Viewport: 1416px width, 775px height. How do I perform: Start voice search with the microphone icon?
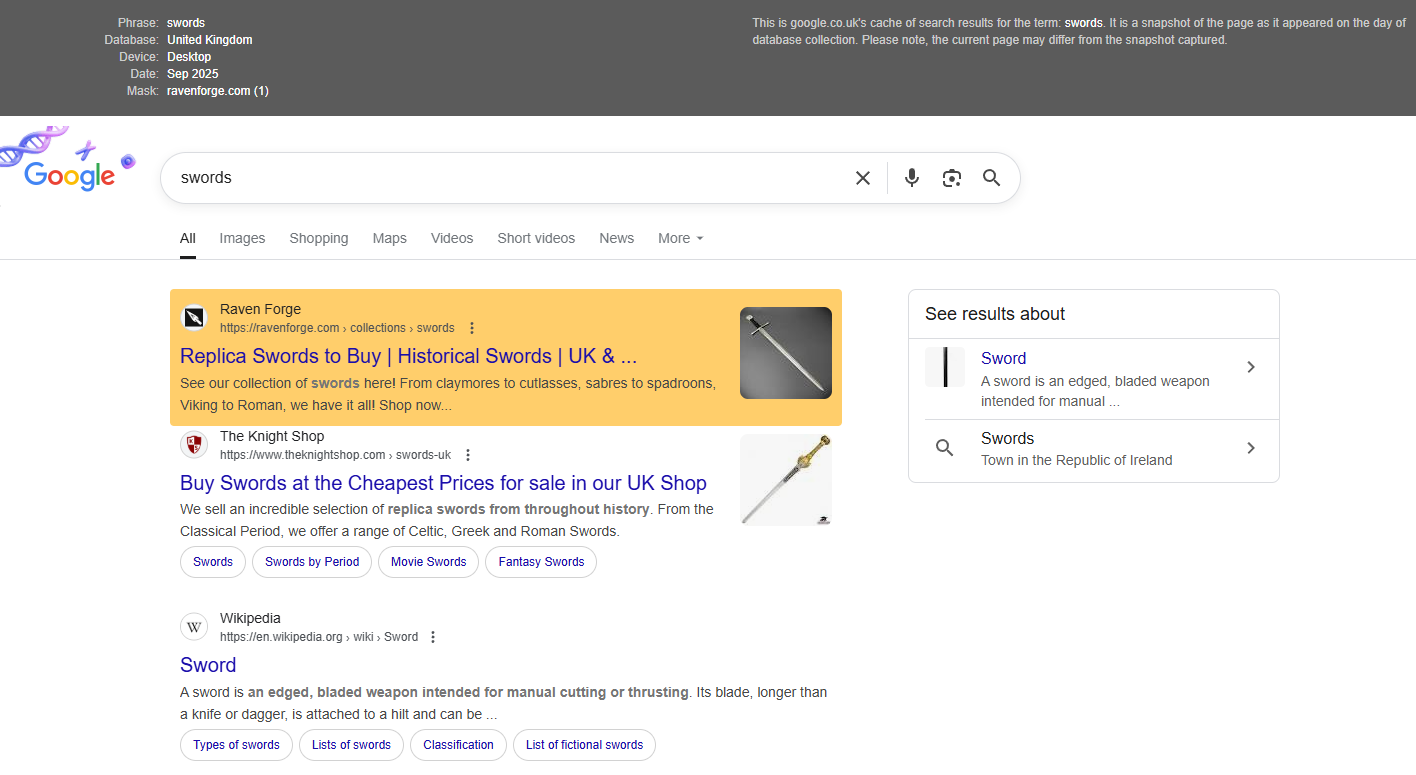912,178
